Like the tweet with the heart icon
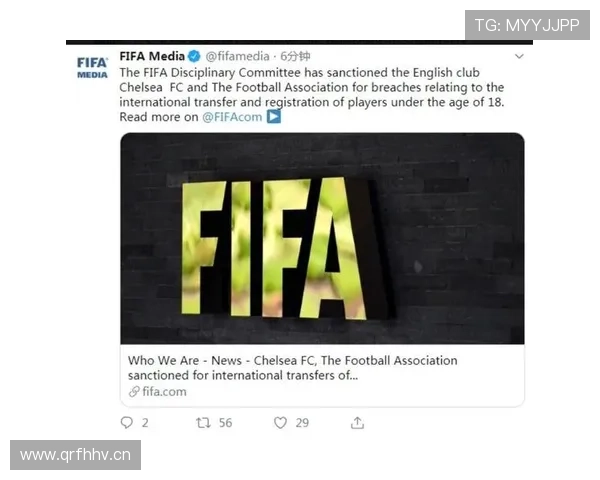Image resolution: width=600 pixels, height=480 pixels. (x=280, y=423)
